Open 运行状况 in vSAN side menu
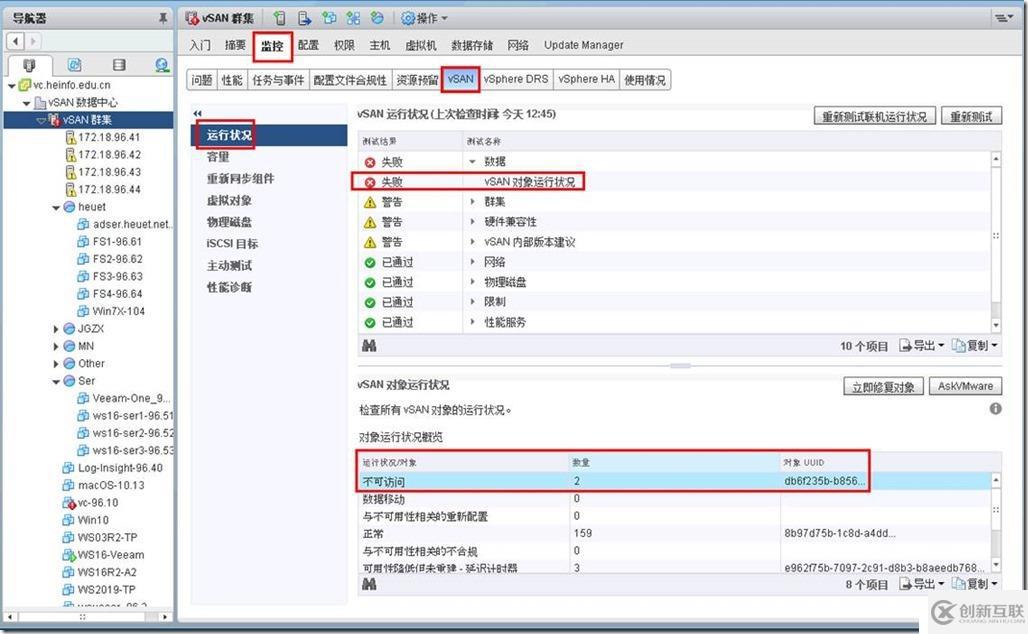Screen dimensions: 1028x634 tap(269, 135)
